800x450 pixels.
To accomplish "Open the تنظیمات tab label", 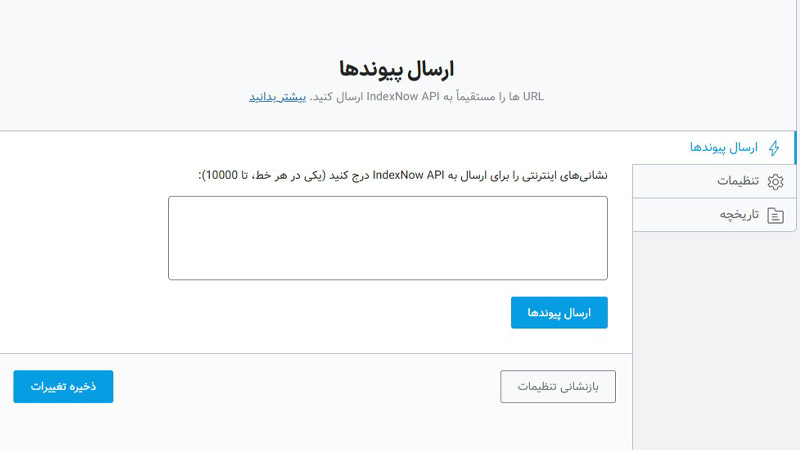I will click(737, 181).
